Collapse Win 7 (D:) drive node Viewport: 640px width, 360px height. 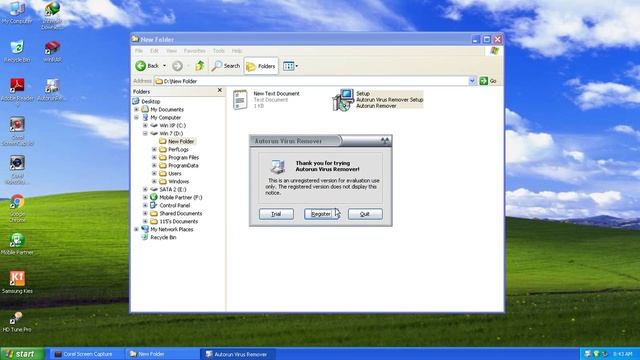(x=145, y=133)
